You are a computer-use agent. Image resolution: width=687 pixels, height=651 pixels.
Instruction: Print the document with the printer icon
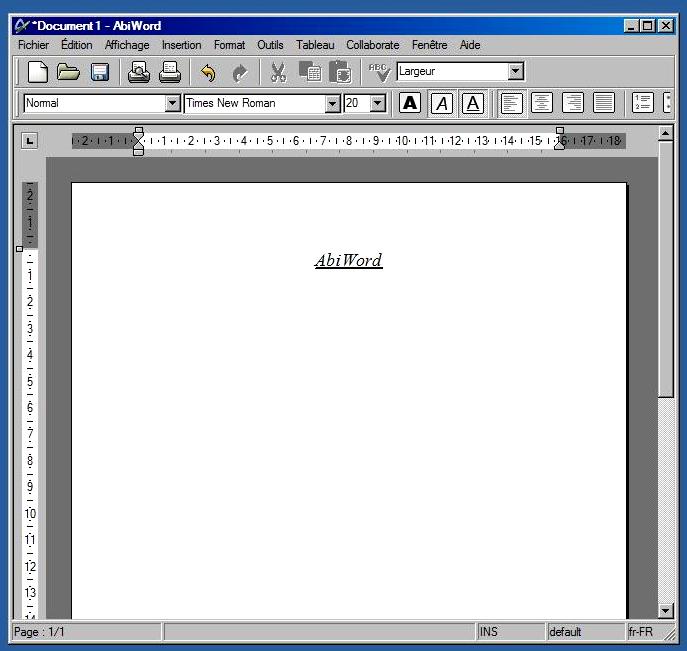pos(170,72)
